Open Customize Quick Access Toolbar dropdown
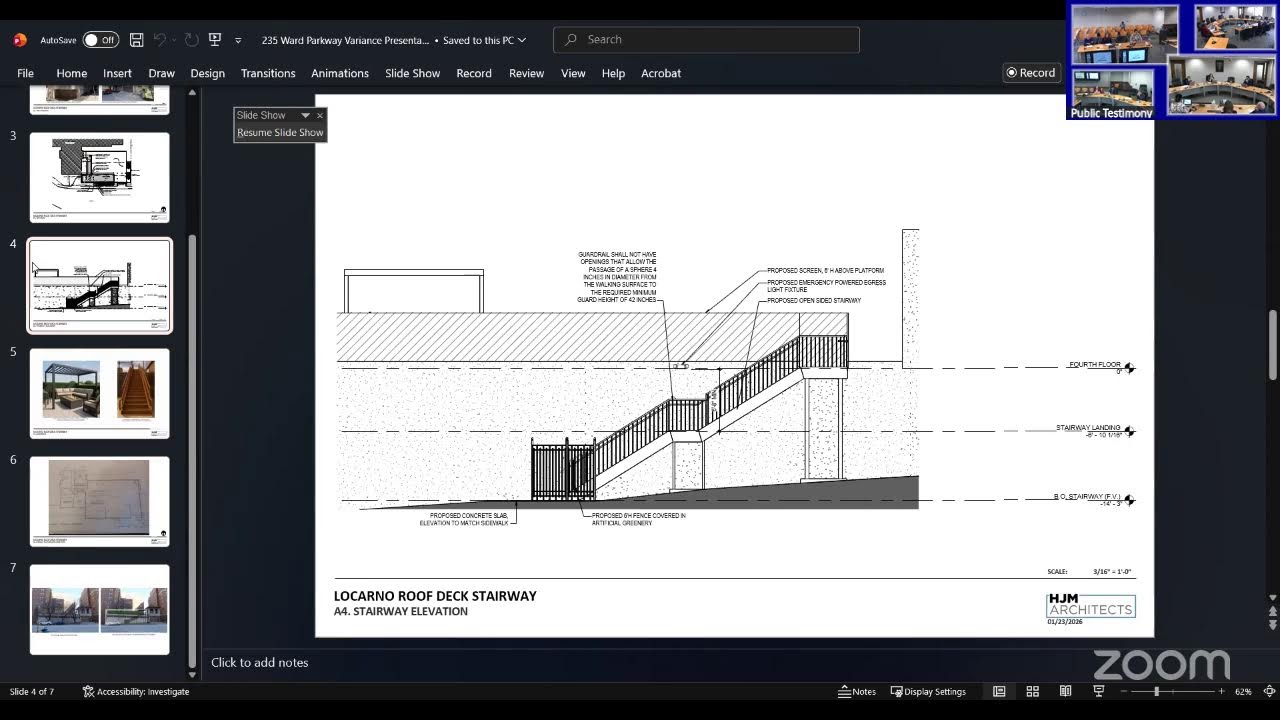Viewport: 1280px width, 720px height. pos(238,40)
